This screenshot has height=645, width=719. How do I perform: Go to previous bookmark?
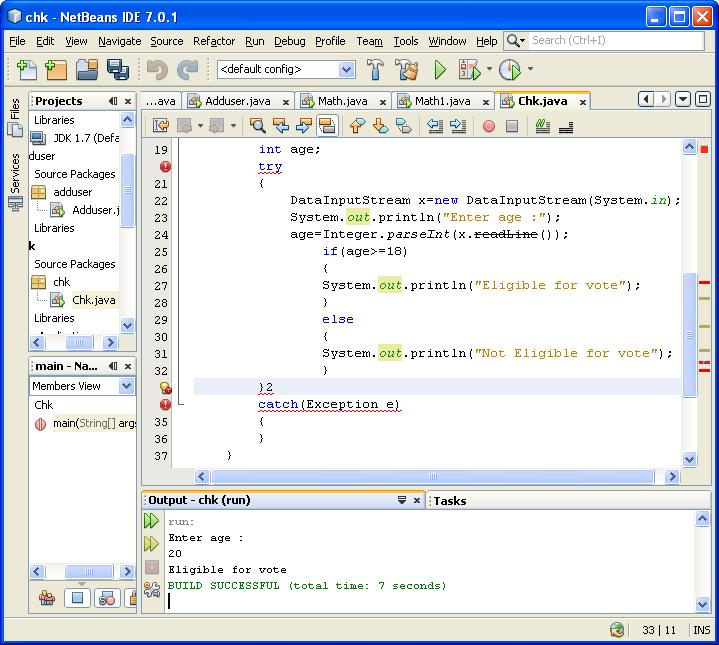click(357, 126)
